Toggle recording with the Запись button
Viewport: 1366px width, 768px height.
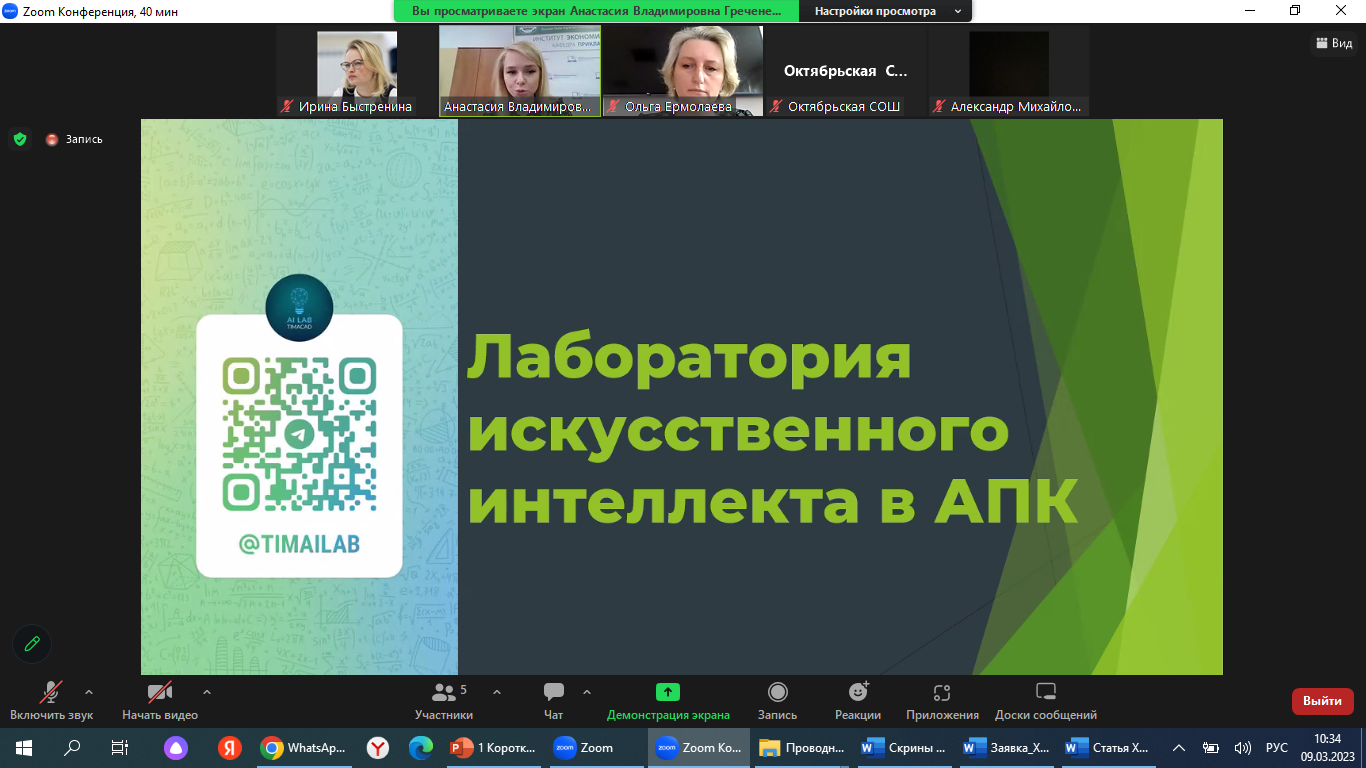click(777, 701)
